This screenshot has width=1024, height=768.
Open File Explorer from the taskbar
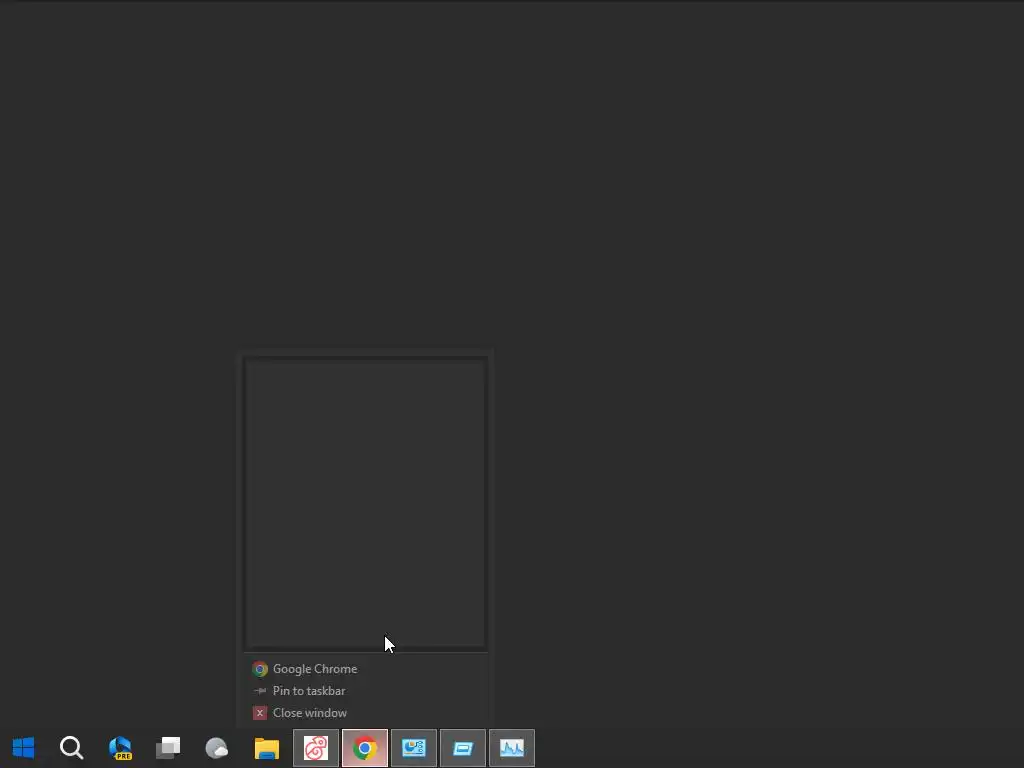point(266,748)
